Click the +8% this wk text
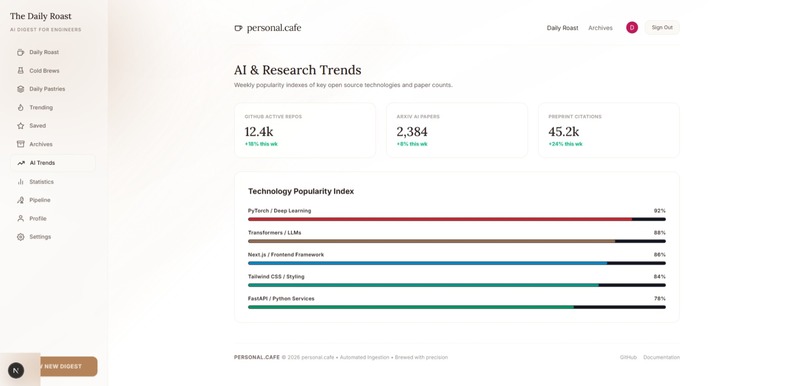 (x=412, y=144)
